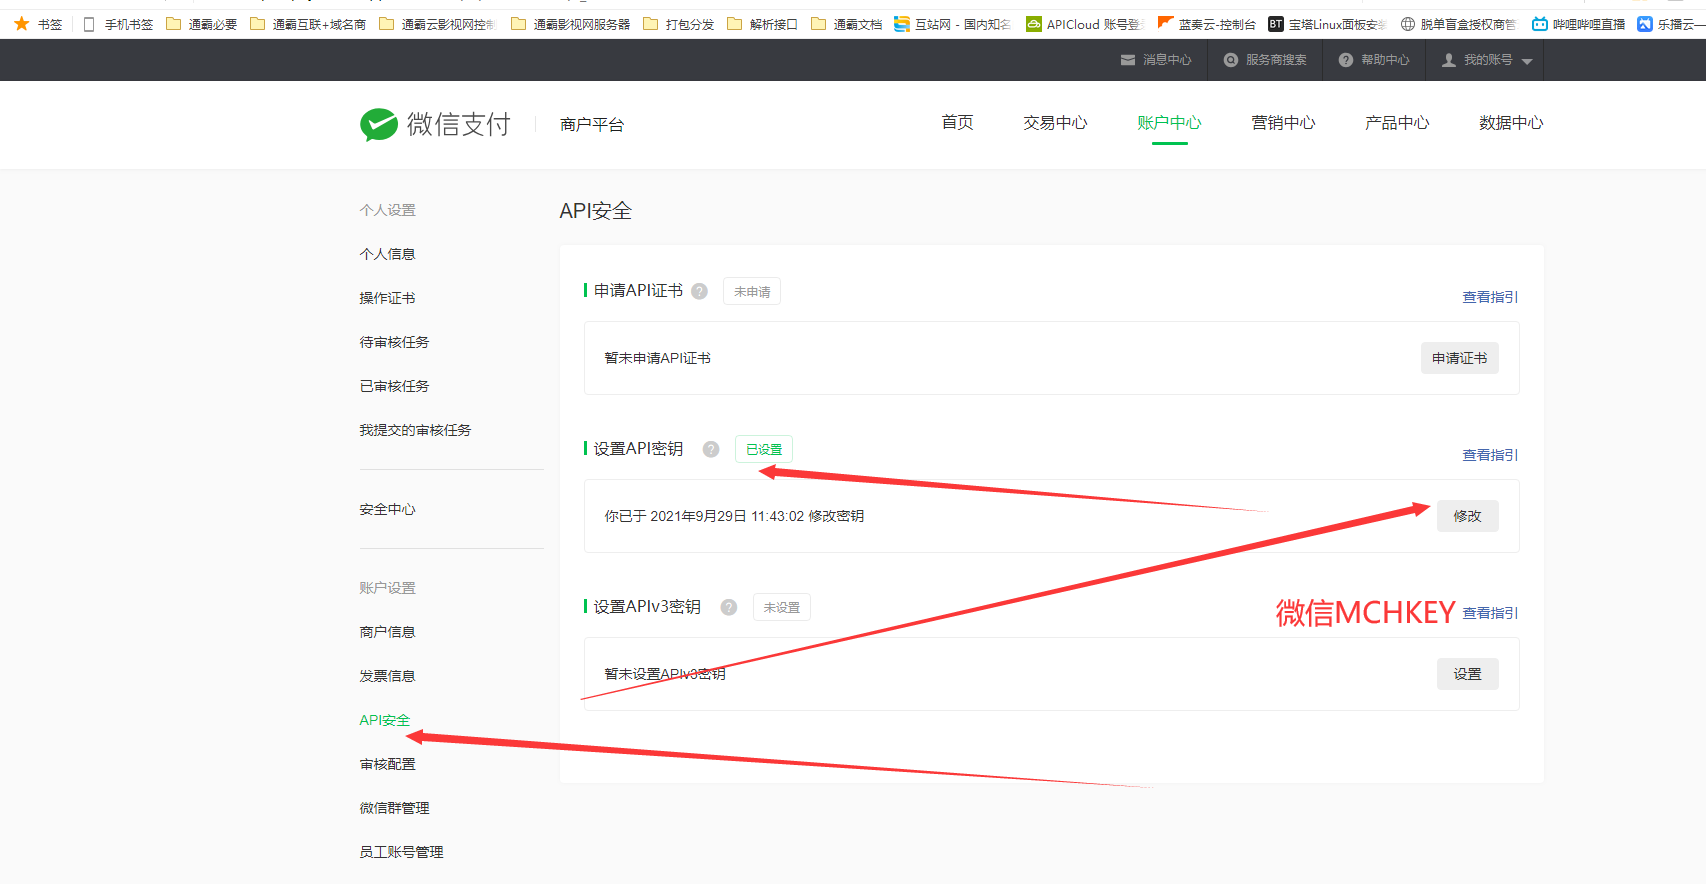The image size is (1706, 884).
Task: Open 查看指引 link for API密钥
Action: coord(1490,455)
